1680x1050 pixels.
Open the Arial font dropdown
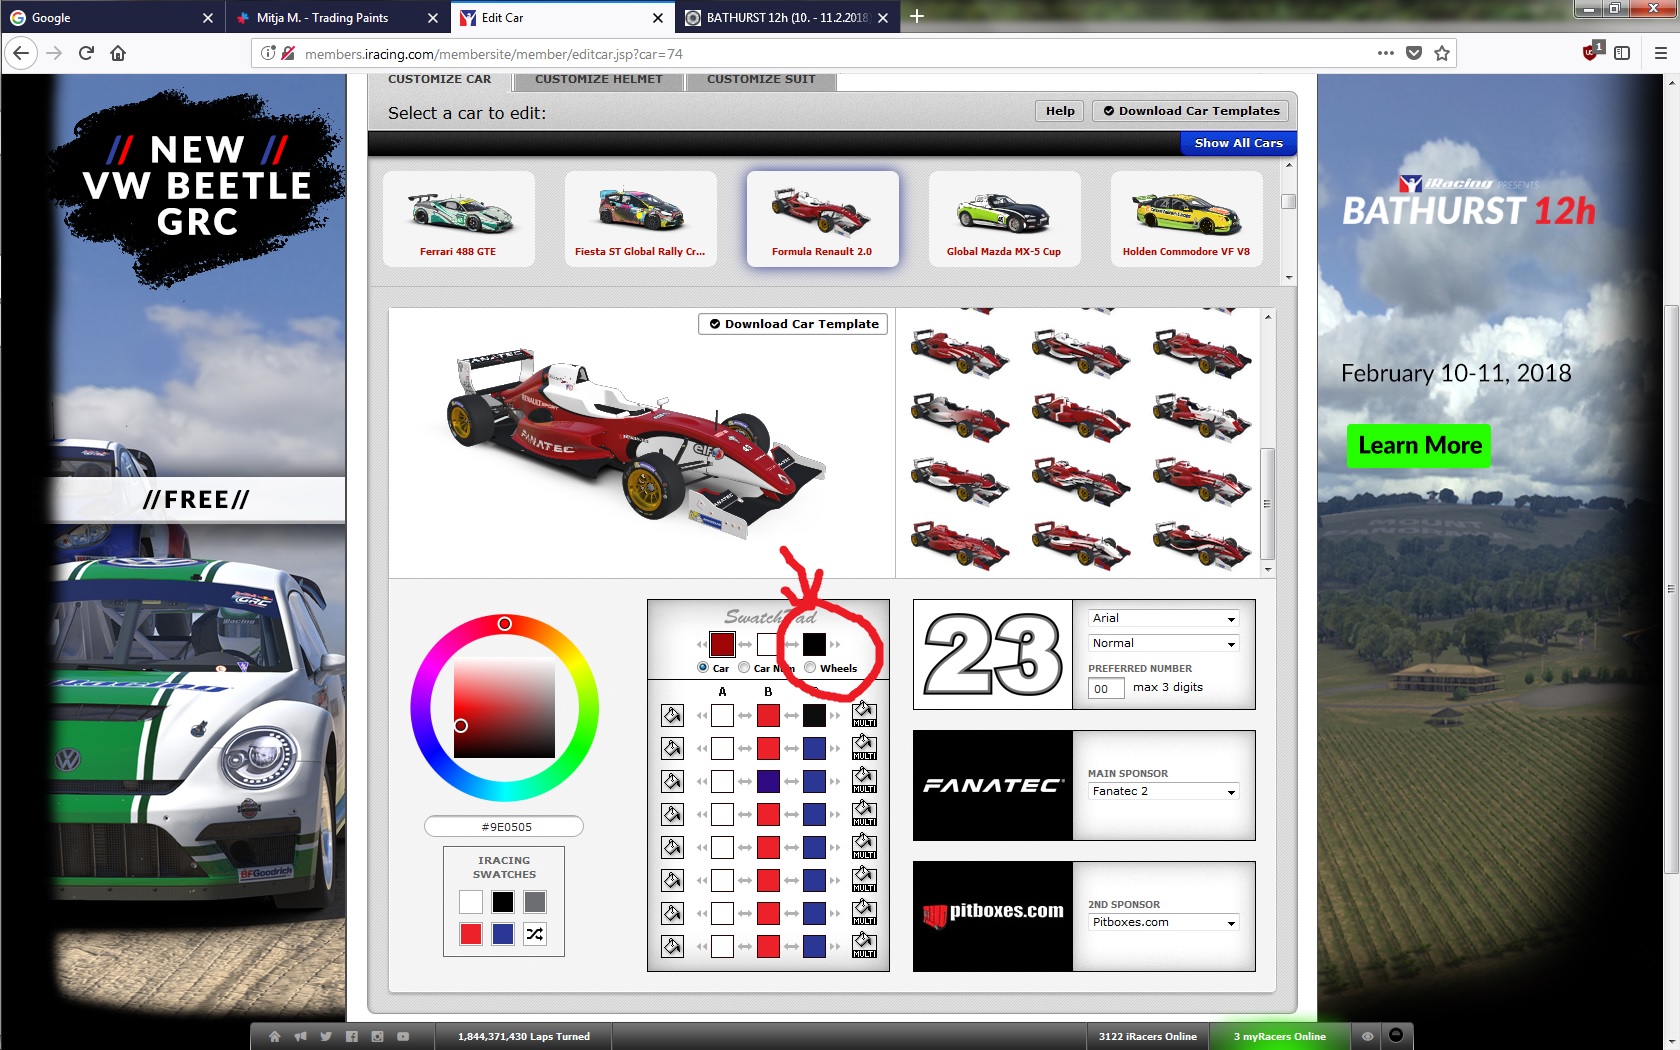(x=1164, y=618)
